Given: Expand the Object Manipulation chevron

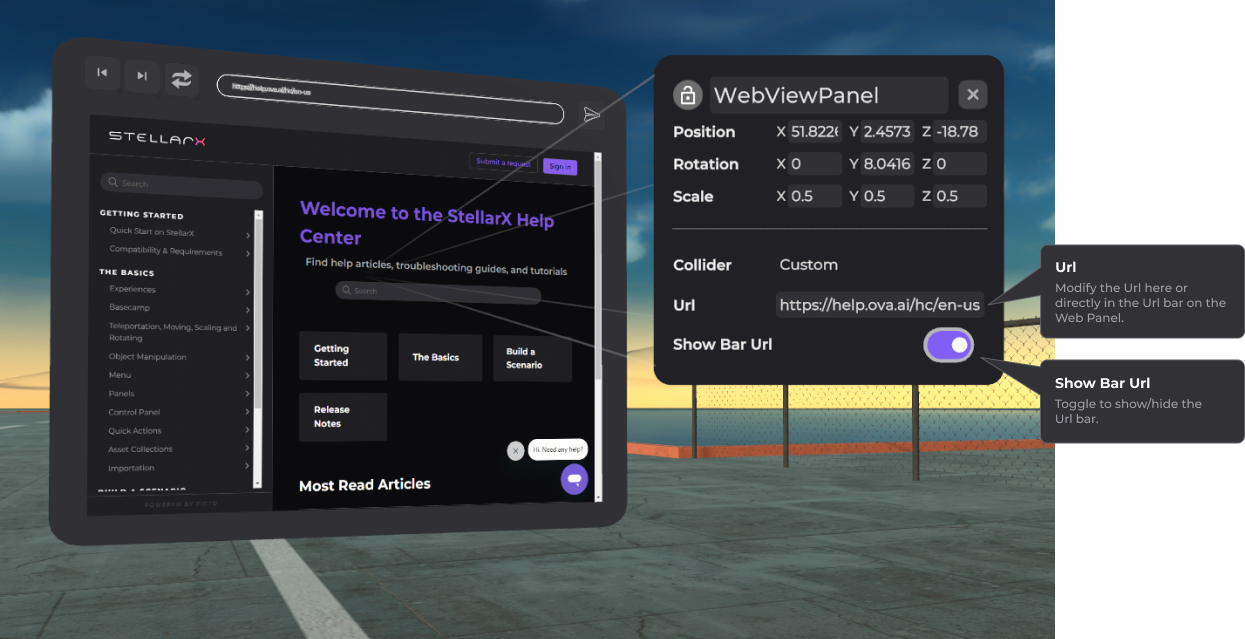Looking at the screenshot, I should (x=247, y=358).
